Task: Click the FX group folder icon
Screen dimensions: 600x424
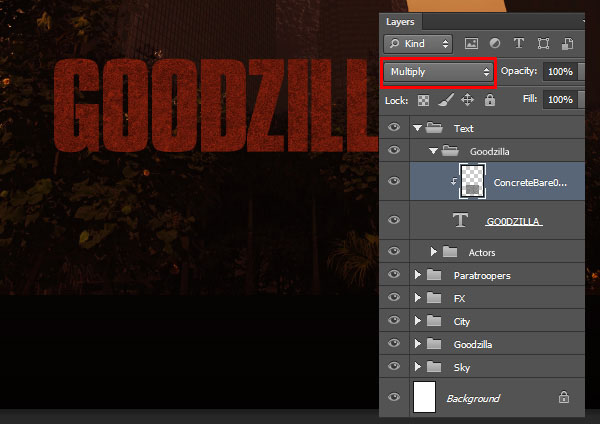Action: (434, 298)
